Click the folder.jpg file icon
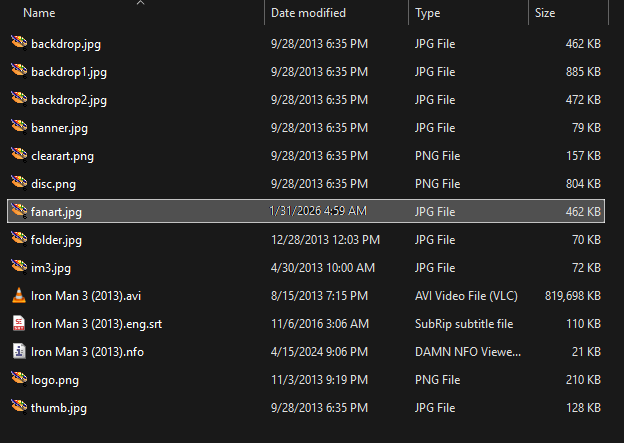 click(x=19, y=239)
